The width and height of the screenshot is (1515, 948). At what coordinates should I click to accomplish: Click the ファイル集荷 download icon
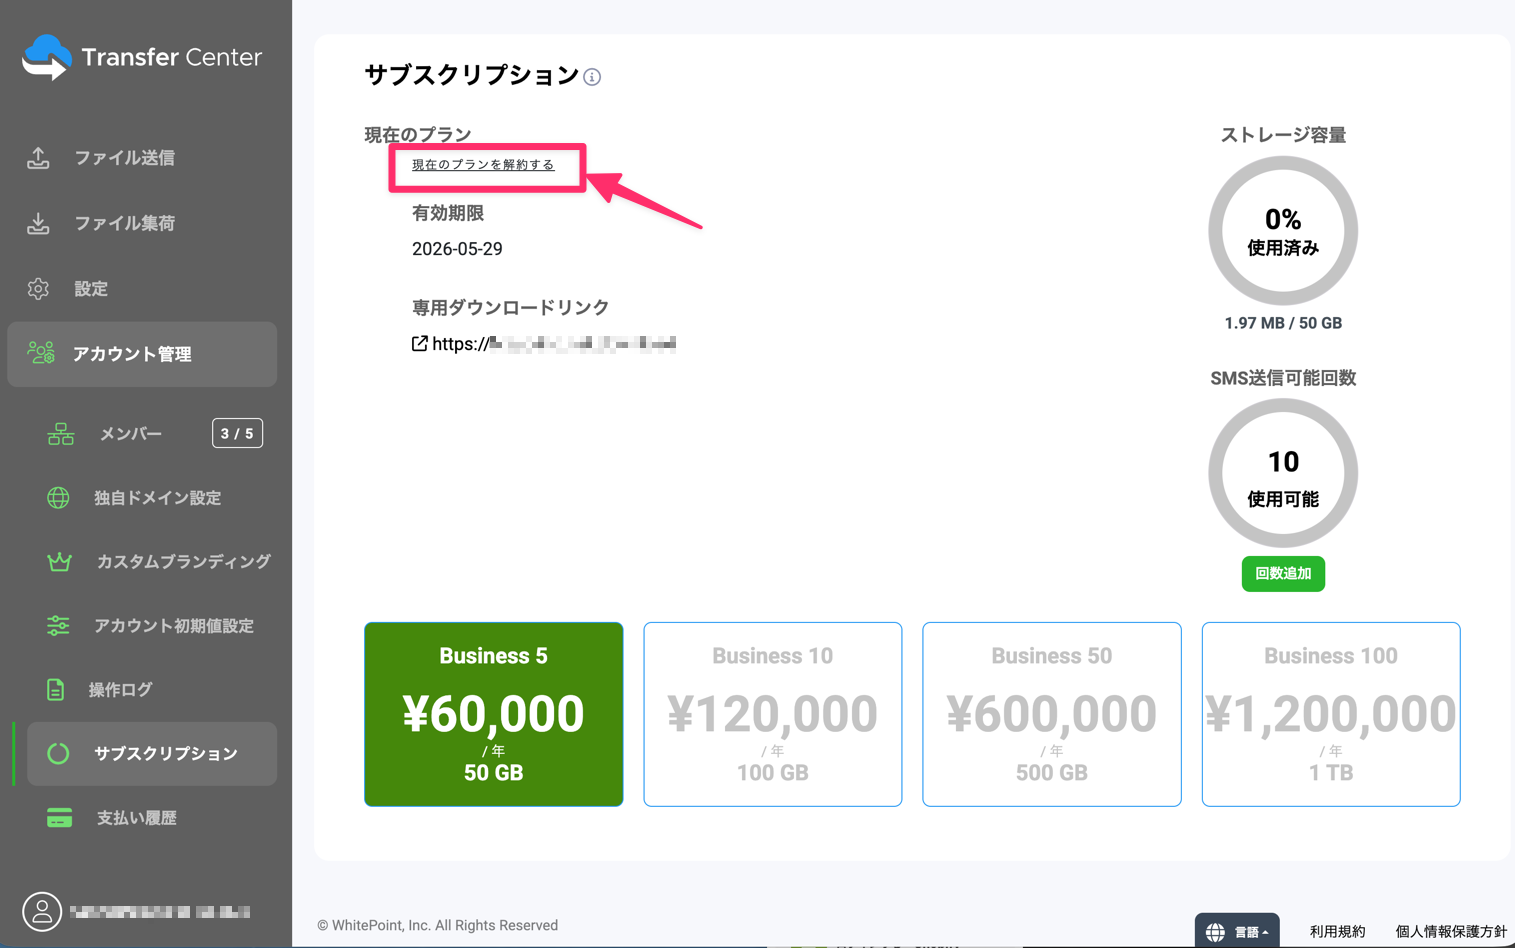37,222
